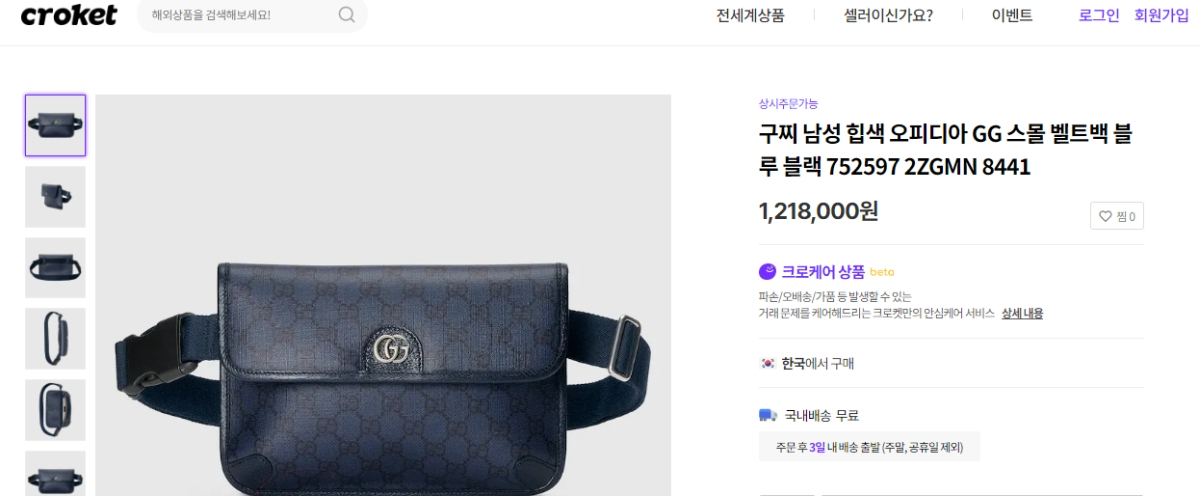Click the croket logo
Image resolution: width=1200 pixels, height=496 pixels.
68,15
